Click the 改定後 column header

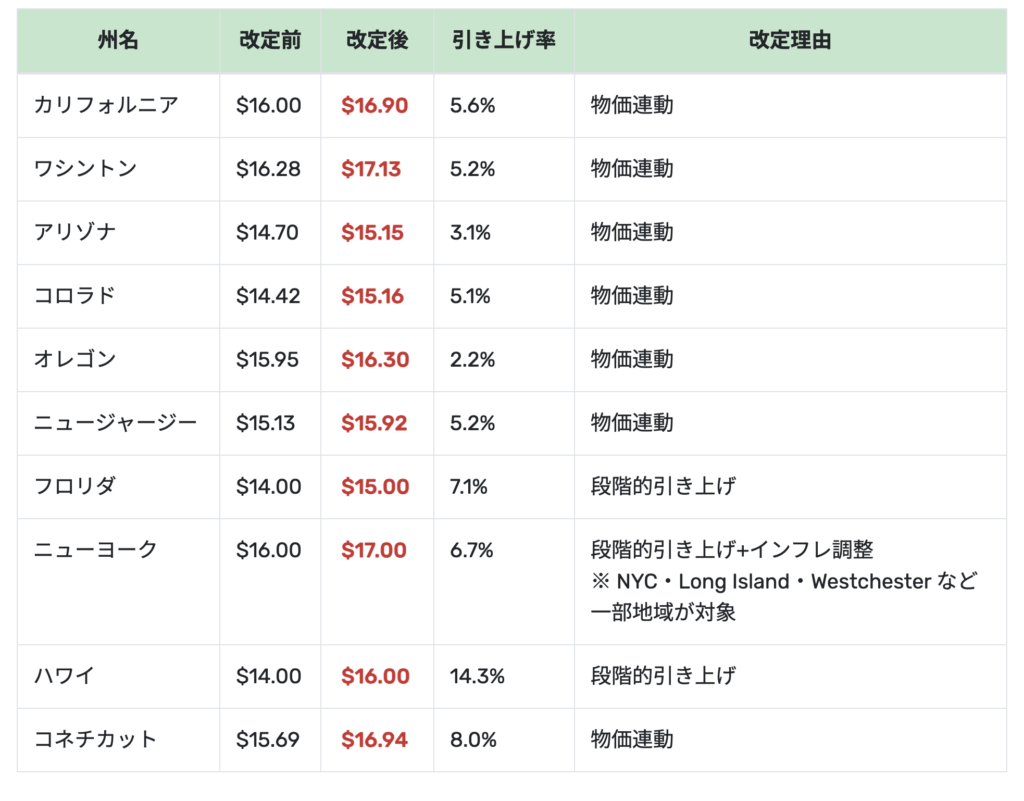(377, 41)
